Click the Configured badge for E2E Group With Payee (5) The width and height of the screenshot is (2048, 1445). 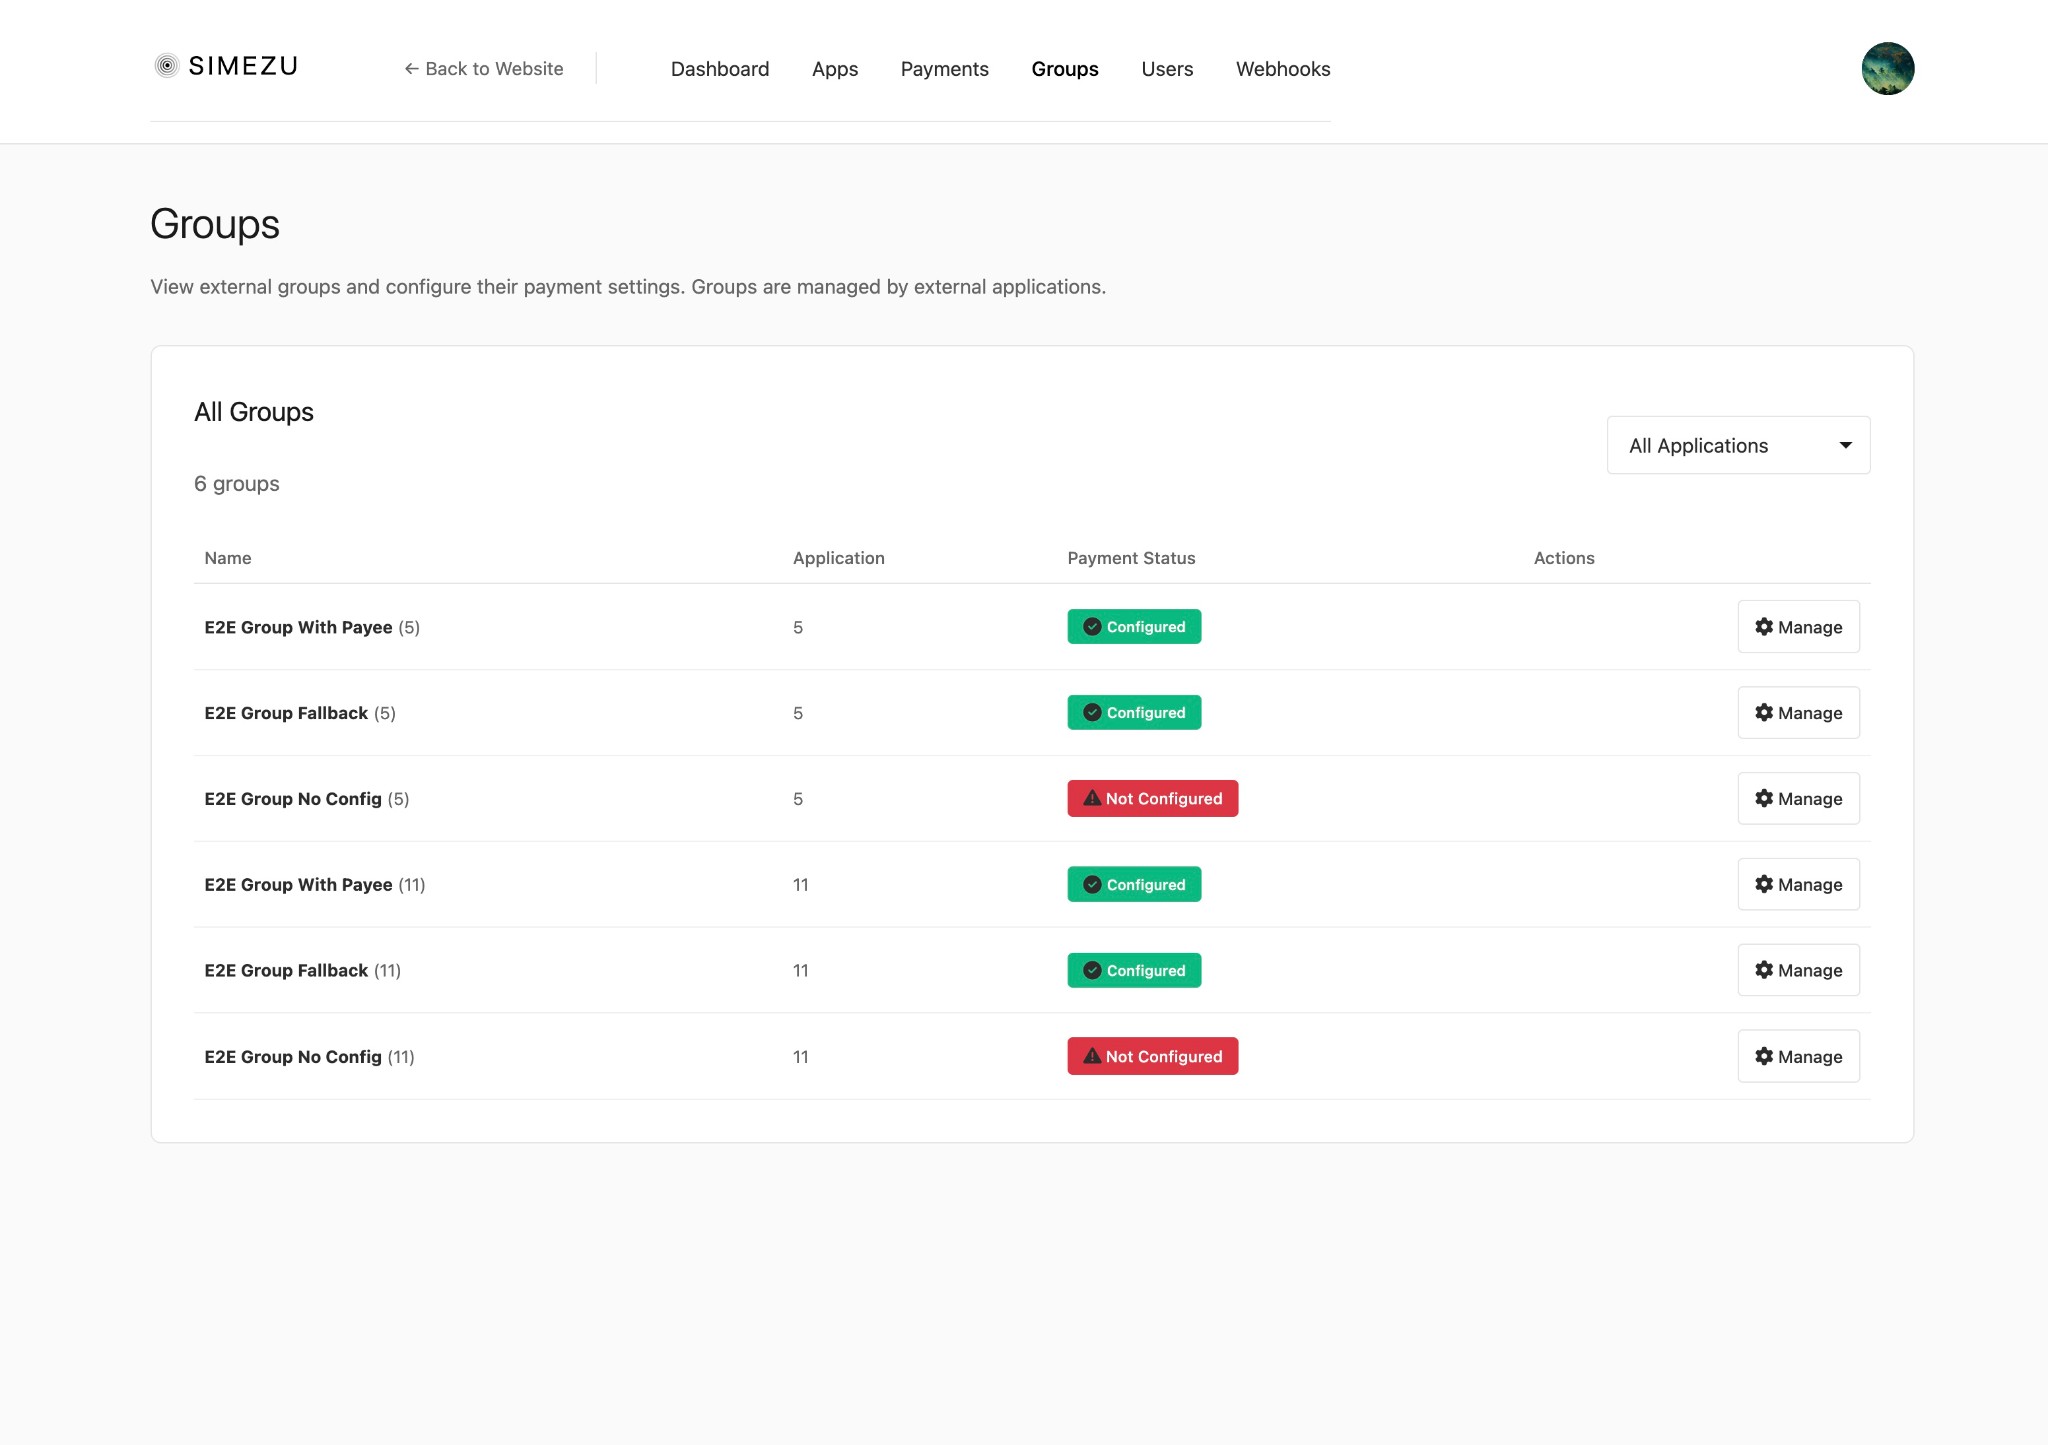pos(1134,627)
